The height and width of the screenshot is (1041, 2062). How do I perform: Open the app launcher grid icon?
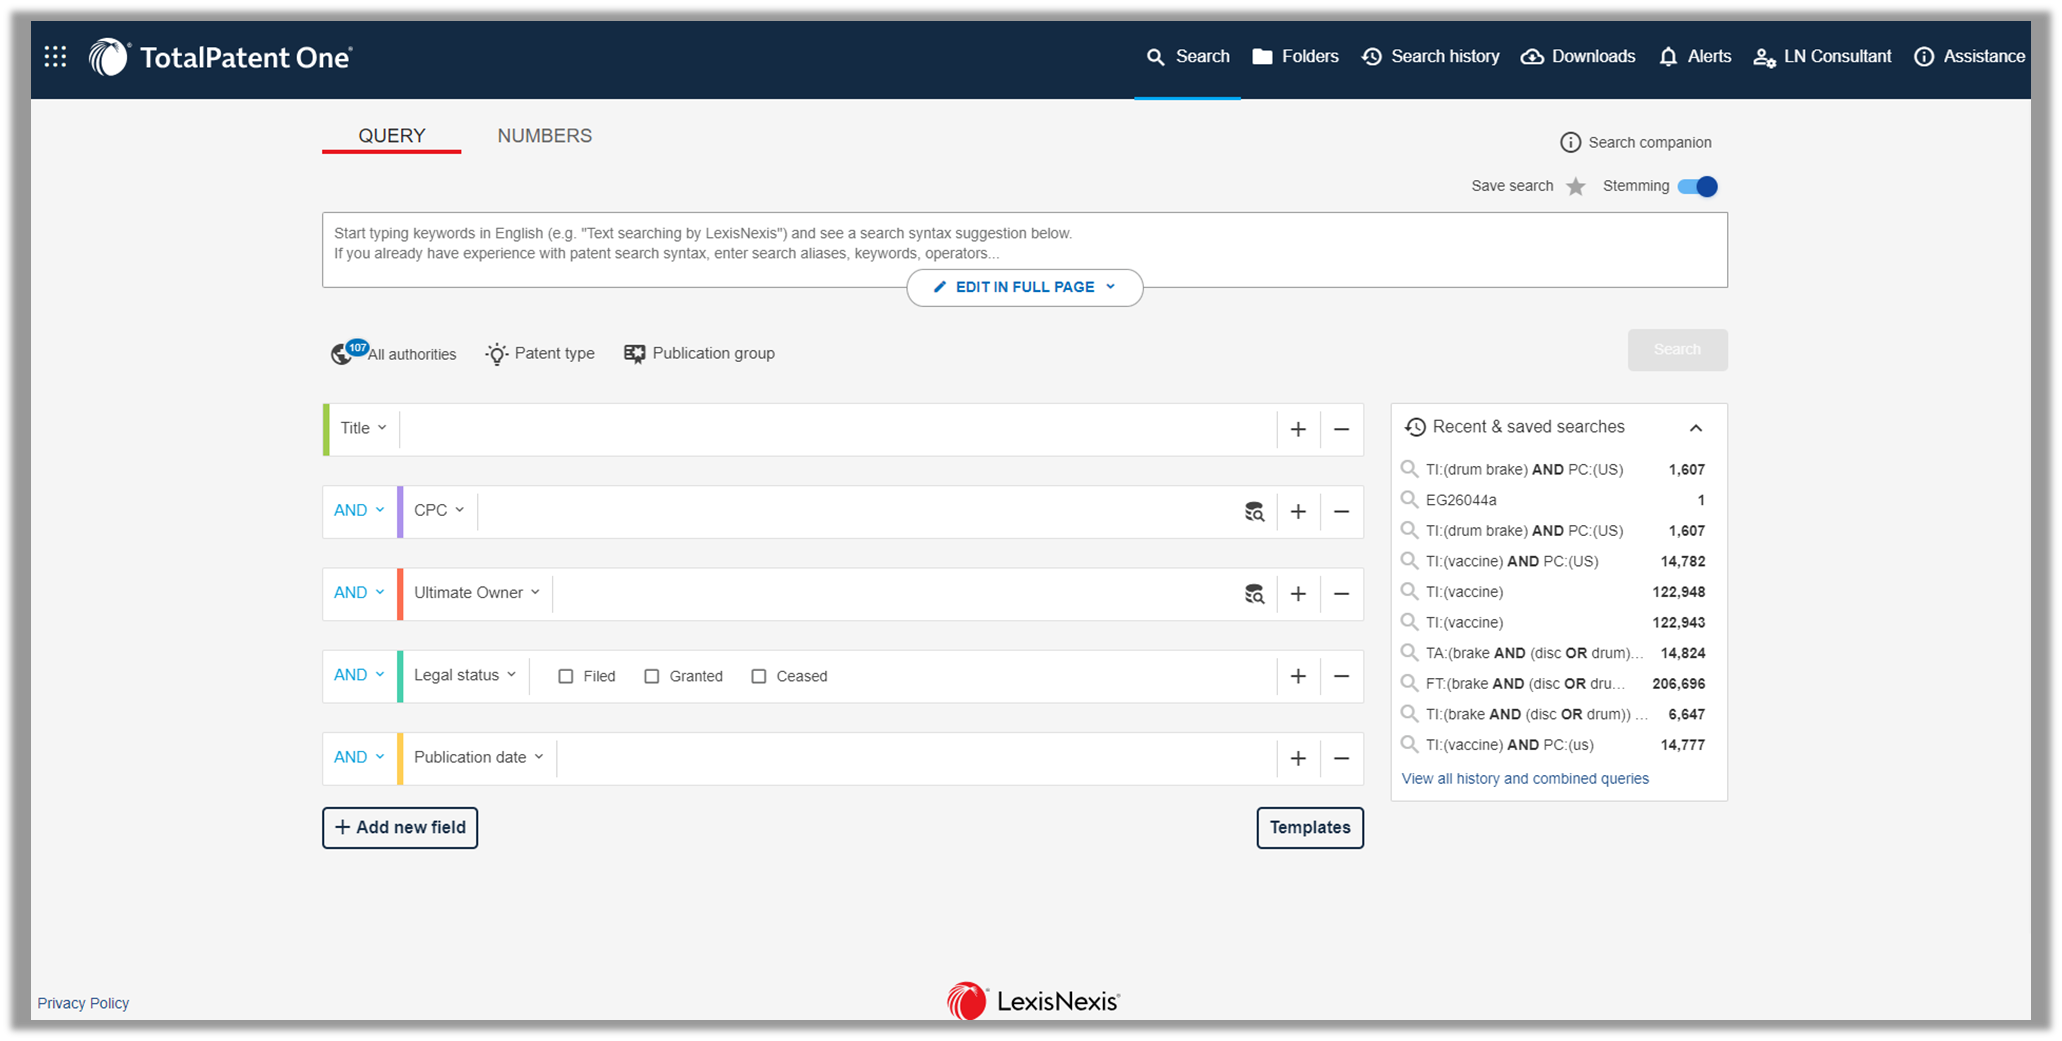pos(56,57)
